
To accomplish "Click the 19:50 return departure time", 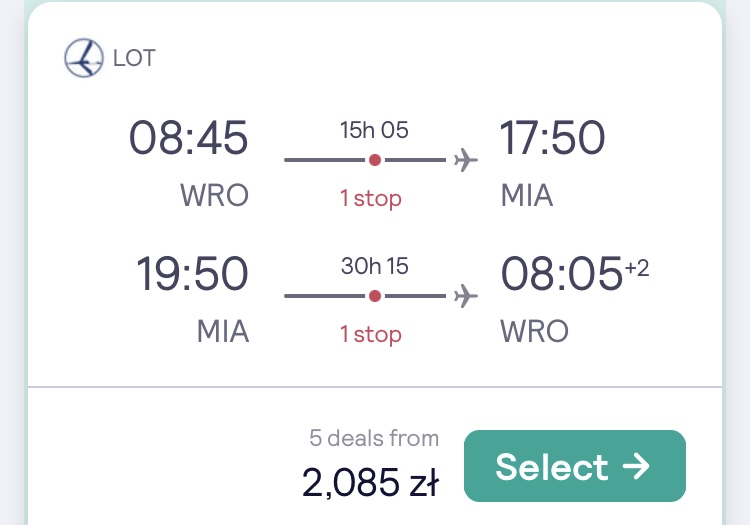I will pos(192,273).
